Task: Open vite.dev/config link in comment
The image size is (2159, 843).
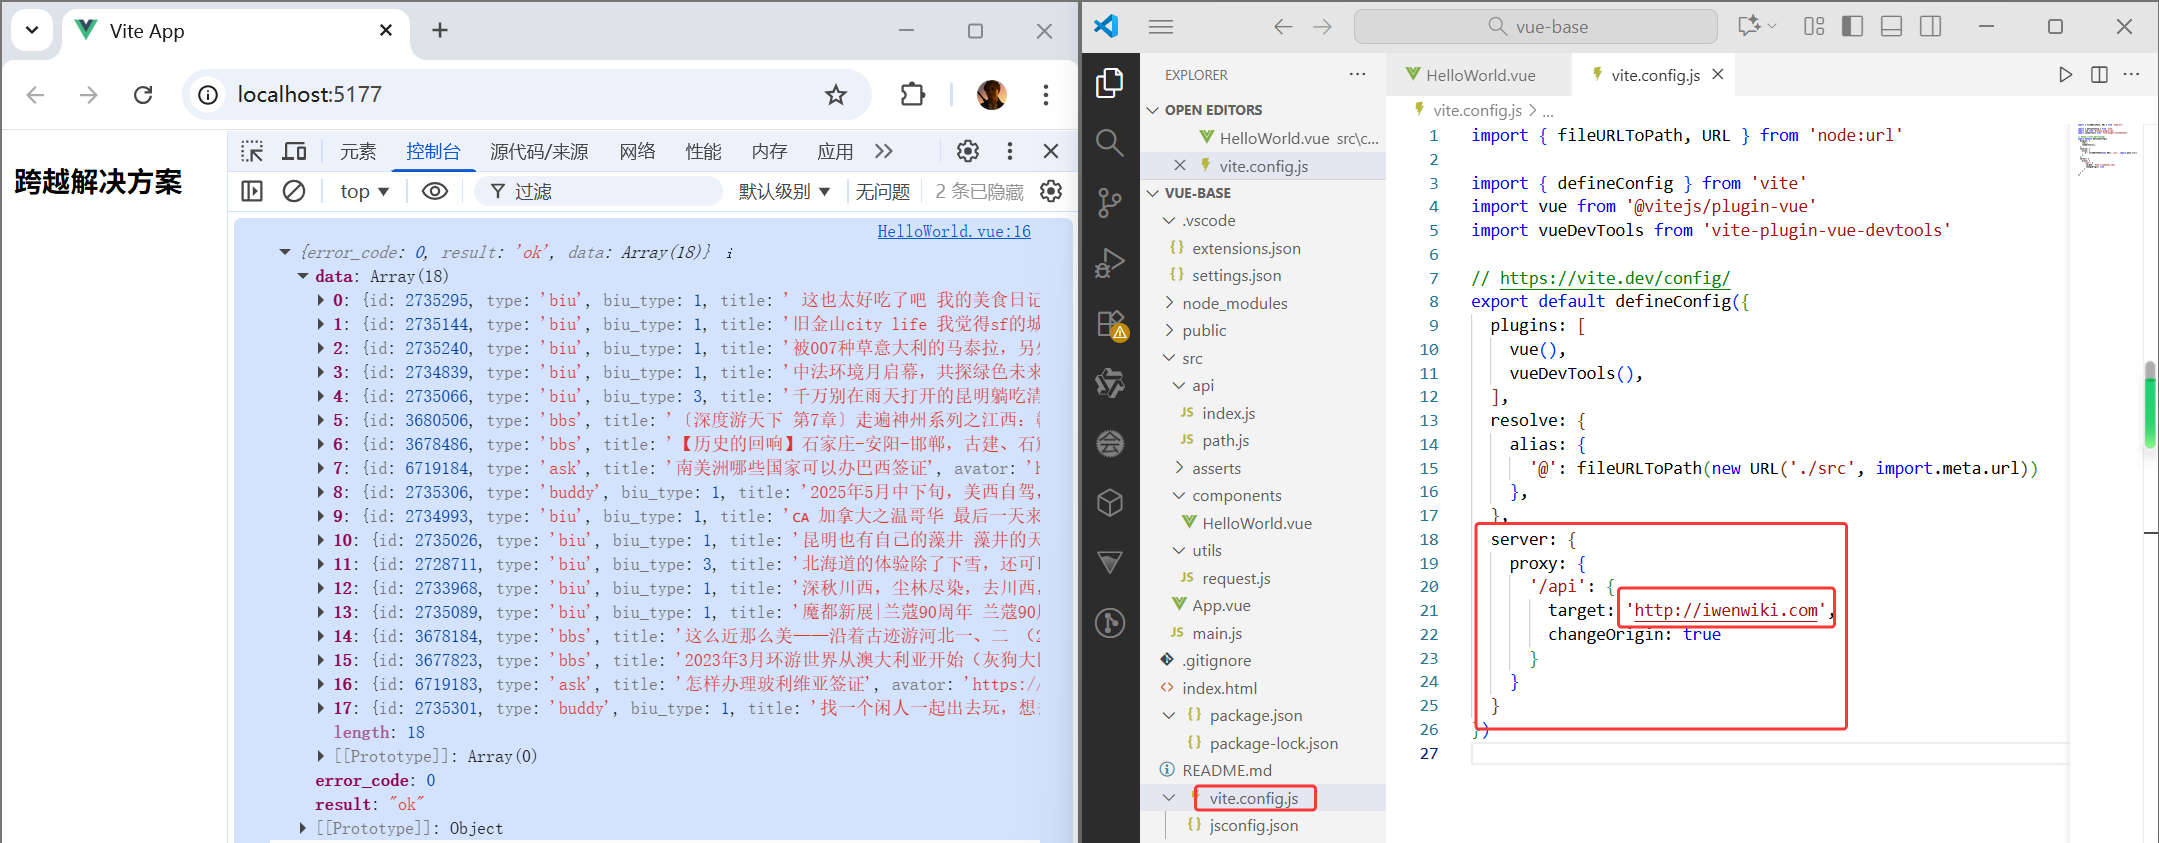Action: coord(1614,278)
